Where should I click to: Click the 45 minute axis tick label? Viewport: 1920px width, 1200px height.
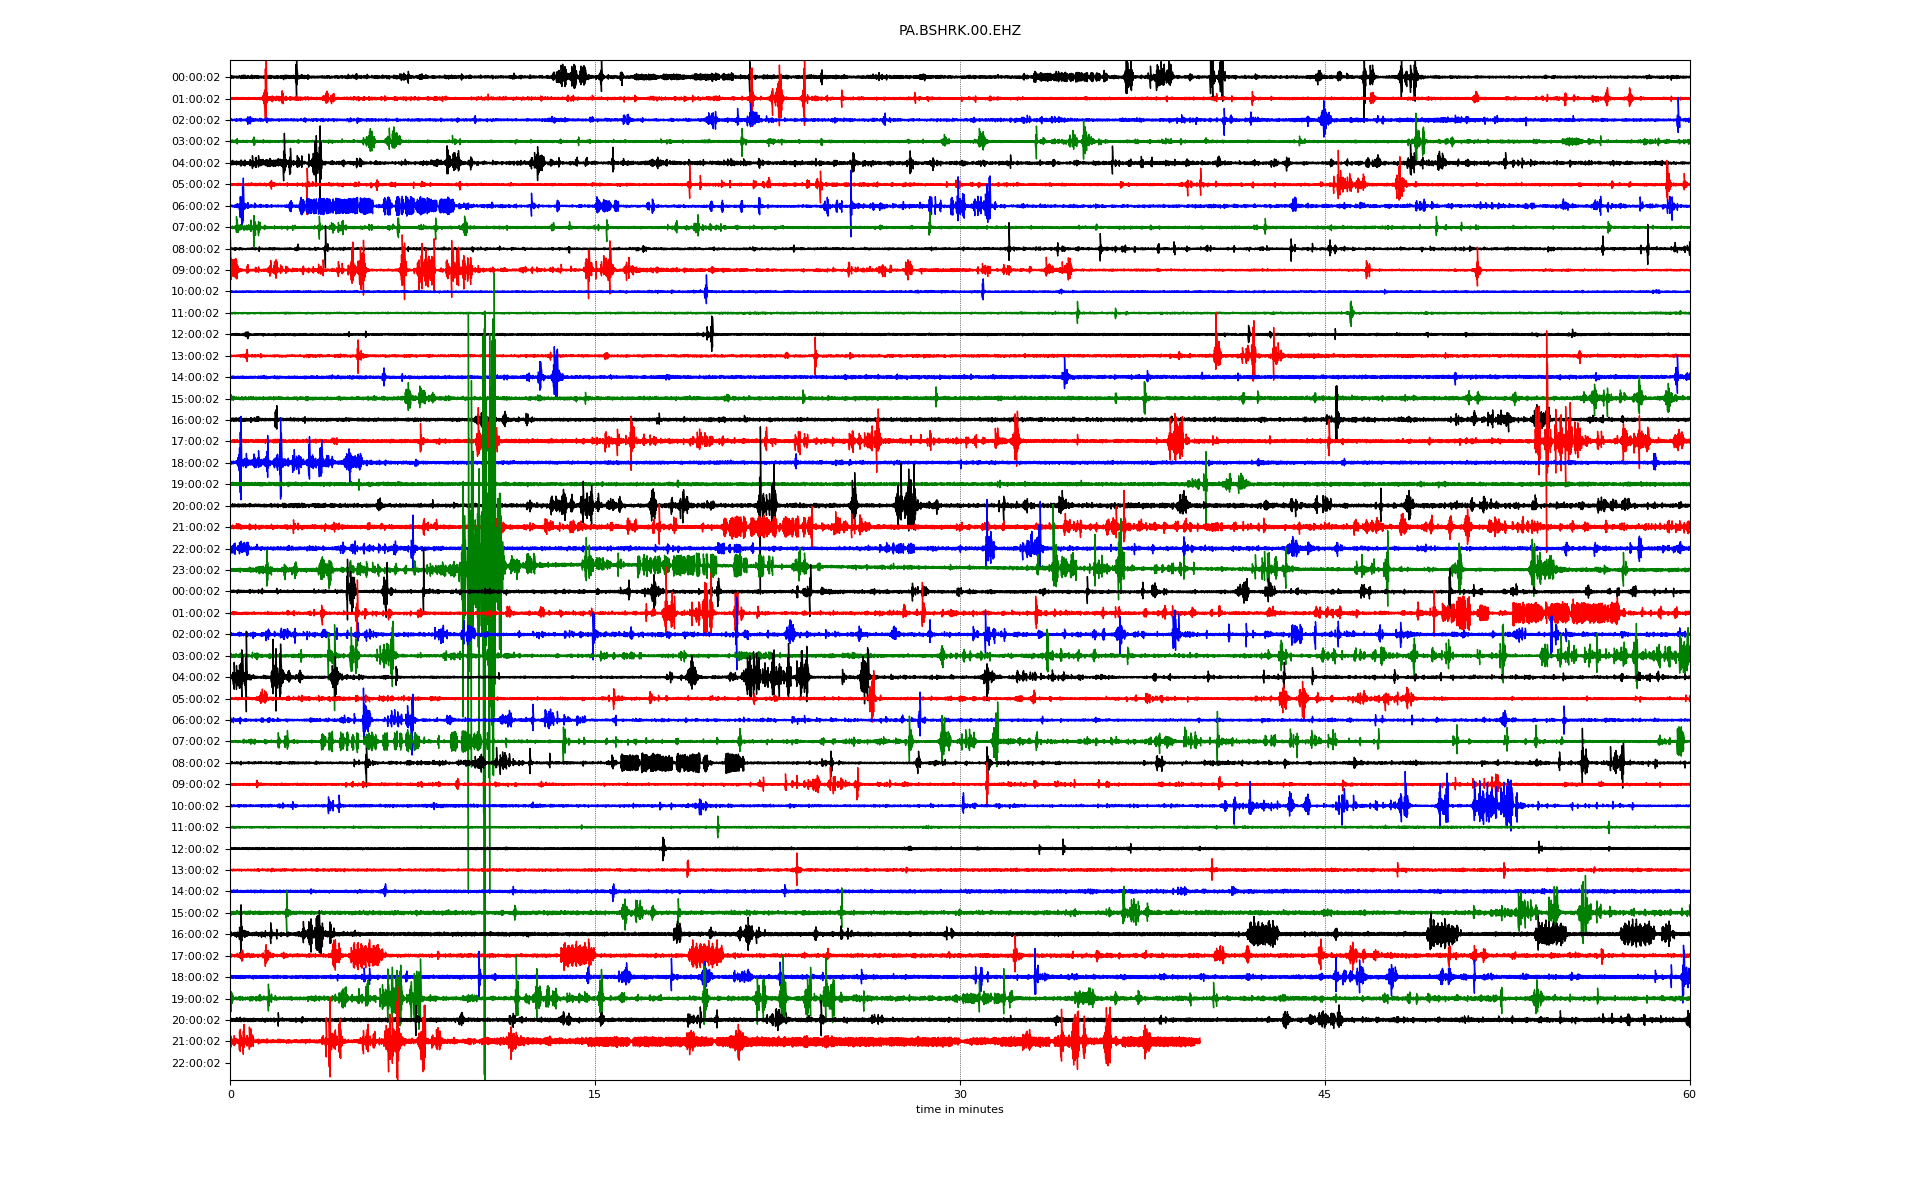pos(1325,1094)
